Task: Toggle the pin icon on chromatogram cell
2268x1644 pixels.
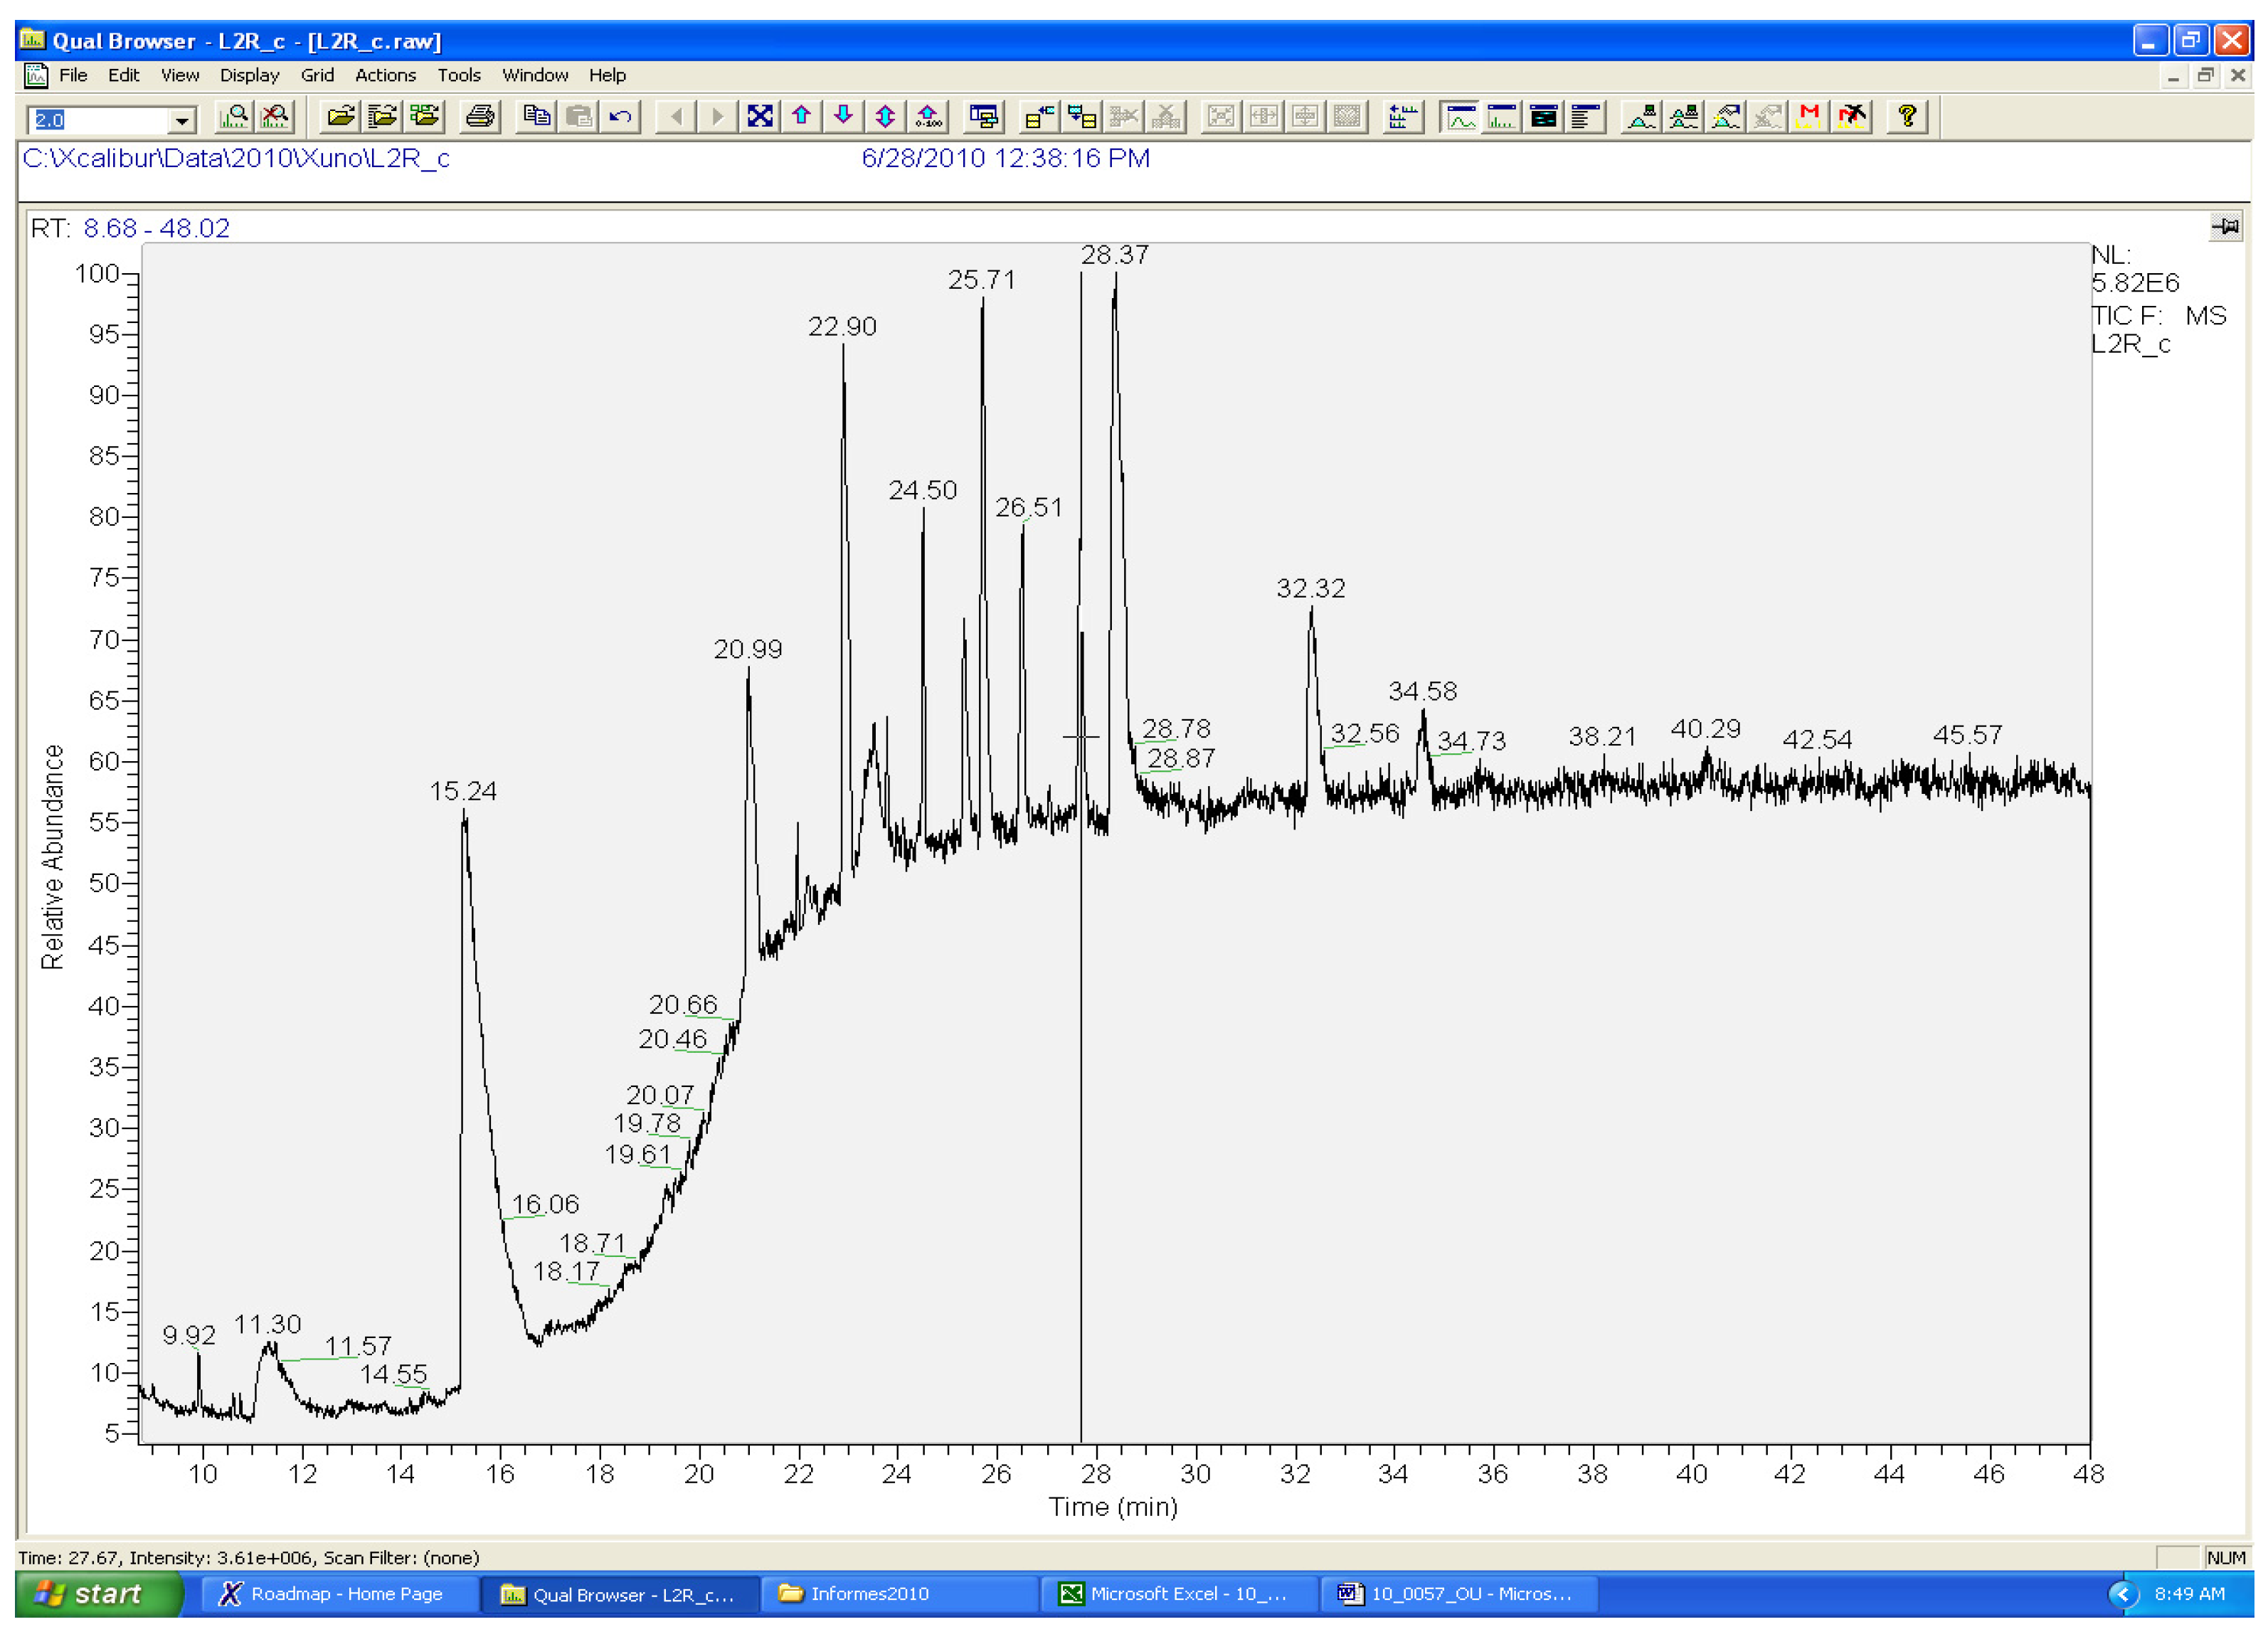Action: point(2225,227)
